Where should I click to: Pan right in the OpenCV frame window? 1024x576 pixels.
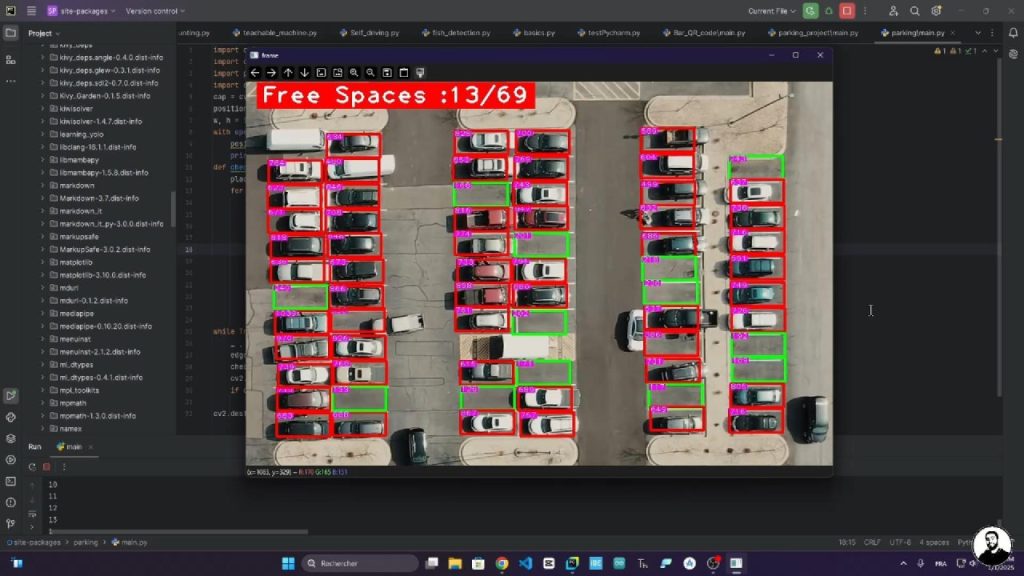tap(272, 73)
